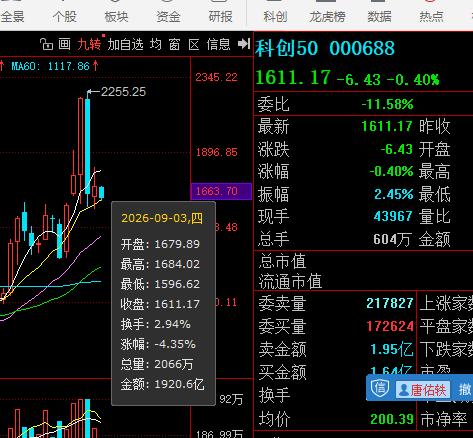Open the 全景 tab in top navigation
This screenshot has height=438, width=473.
pos(12,16)
